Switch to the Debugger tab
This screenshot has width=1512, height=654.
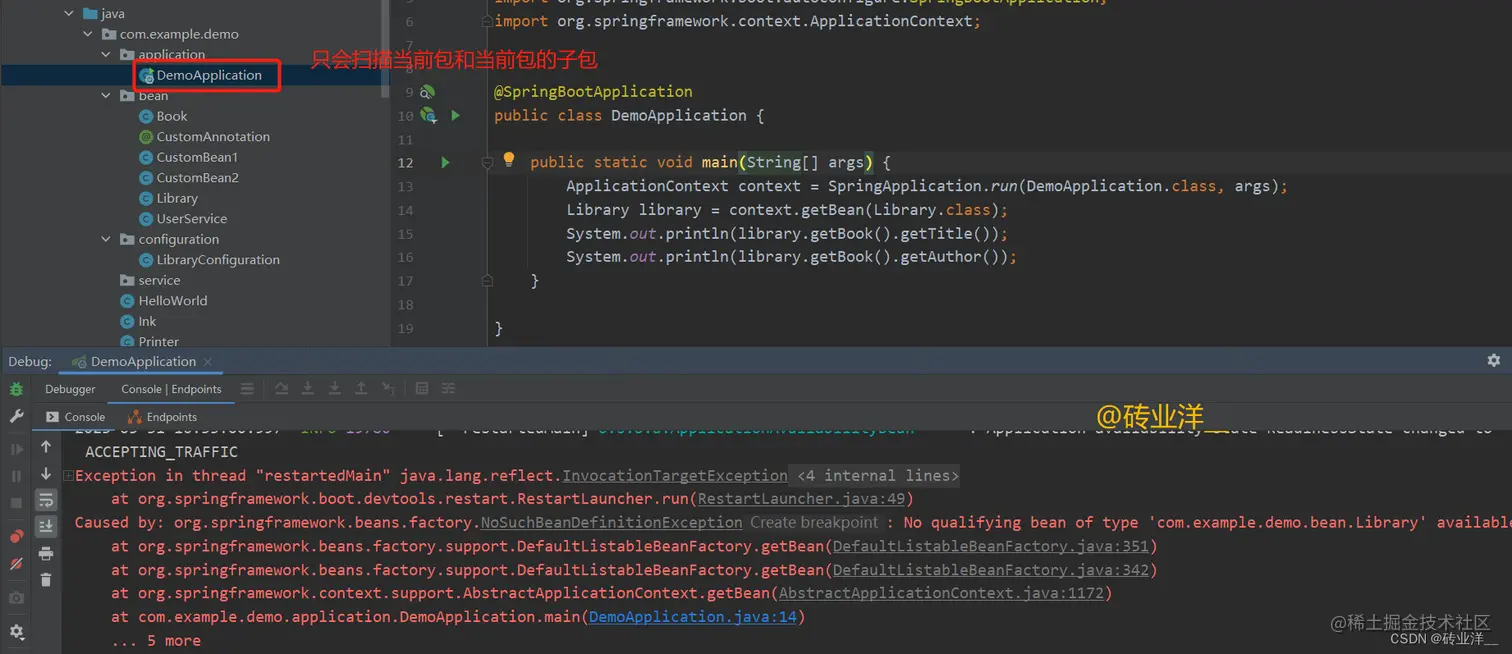[x=70, y=389]
